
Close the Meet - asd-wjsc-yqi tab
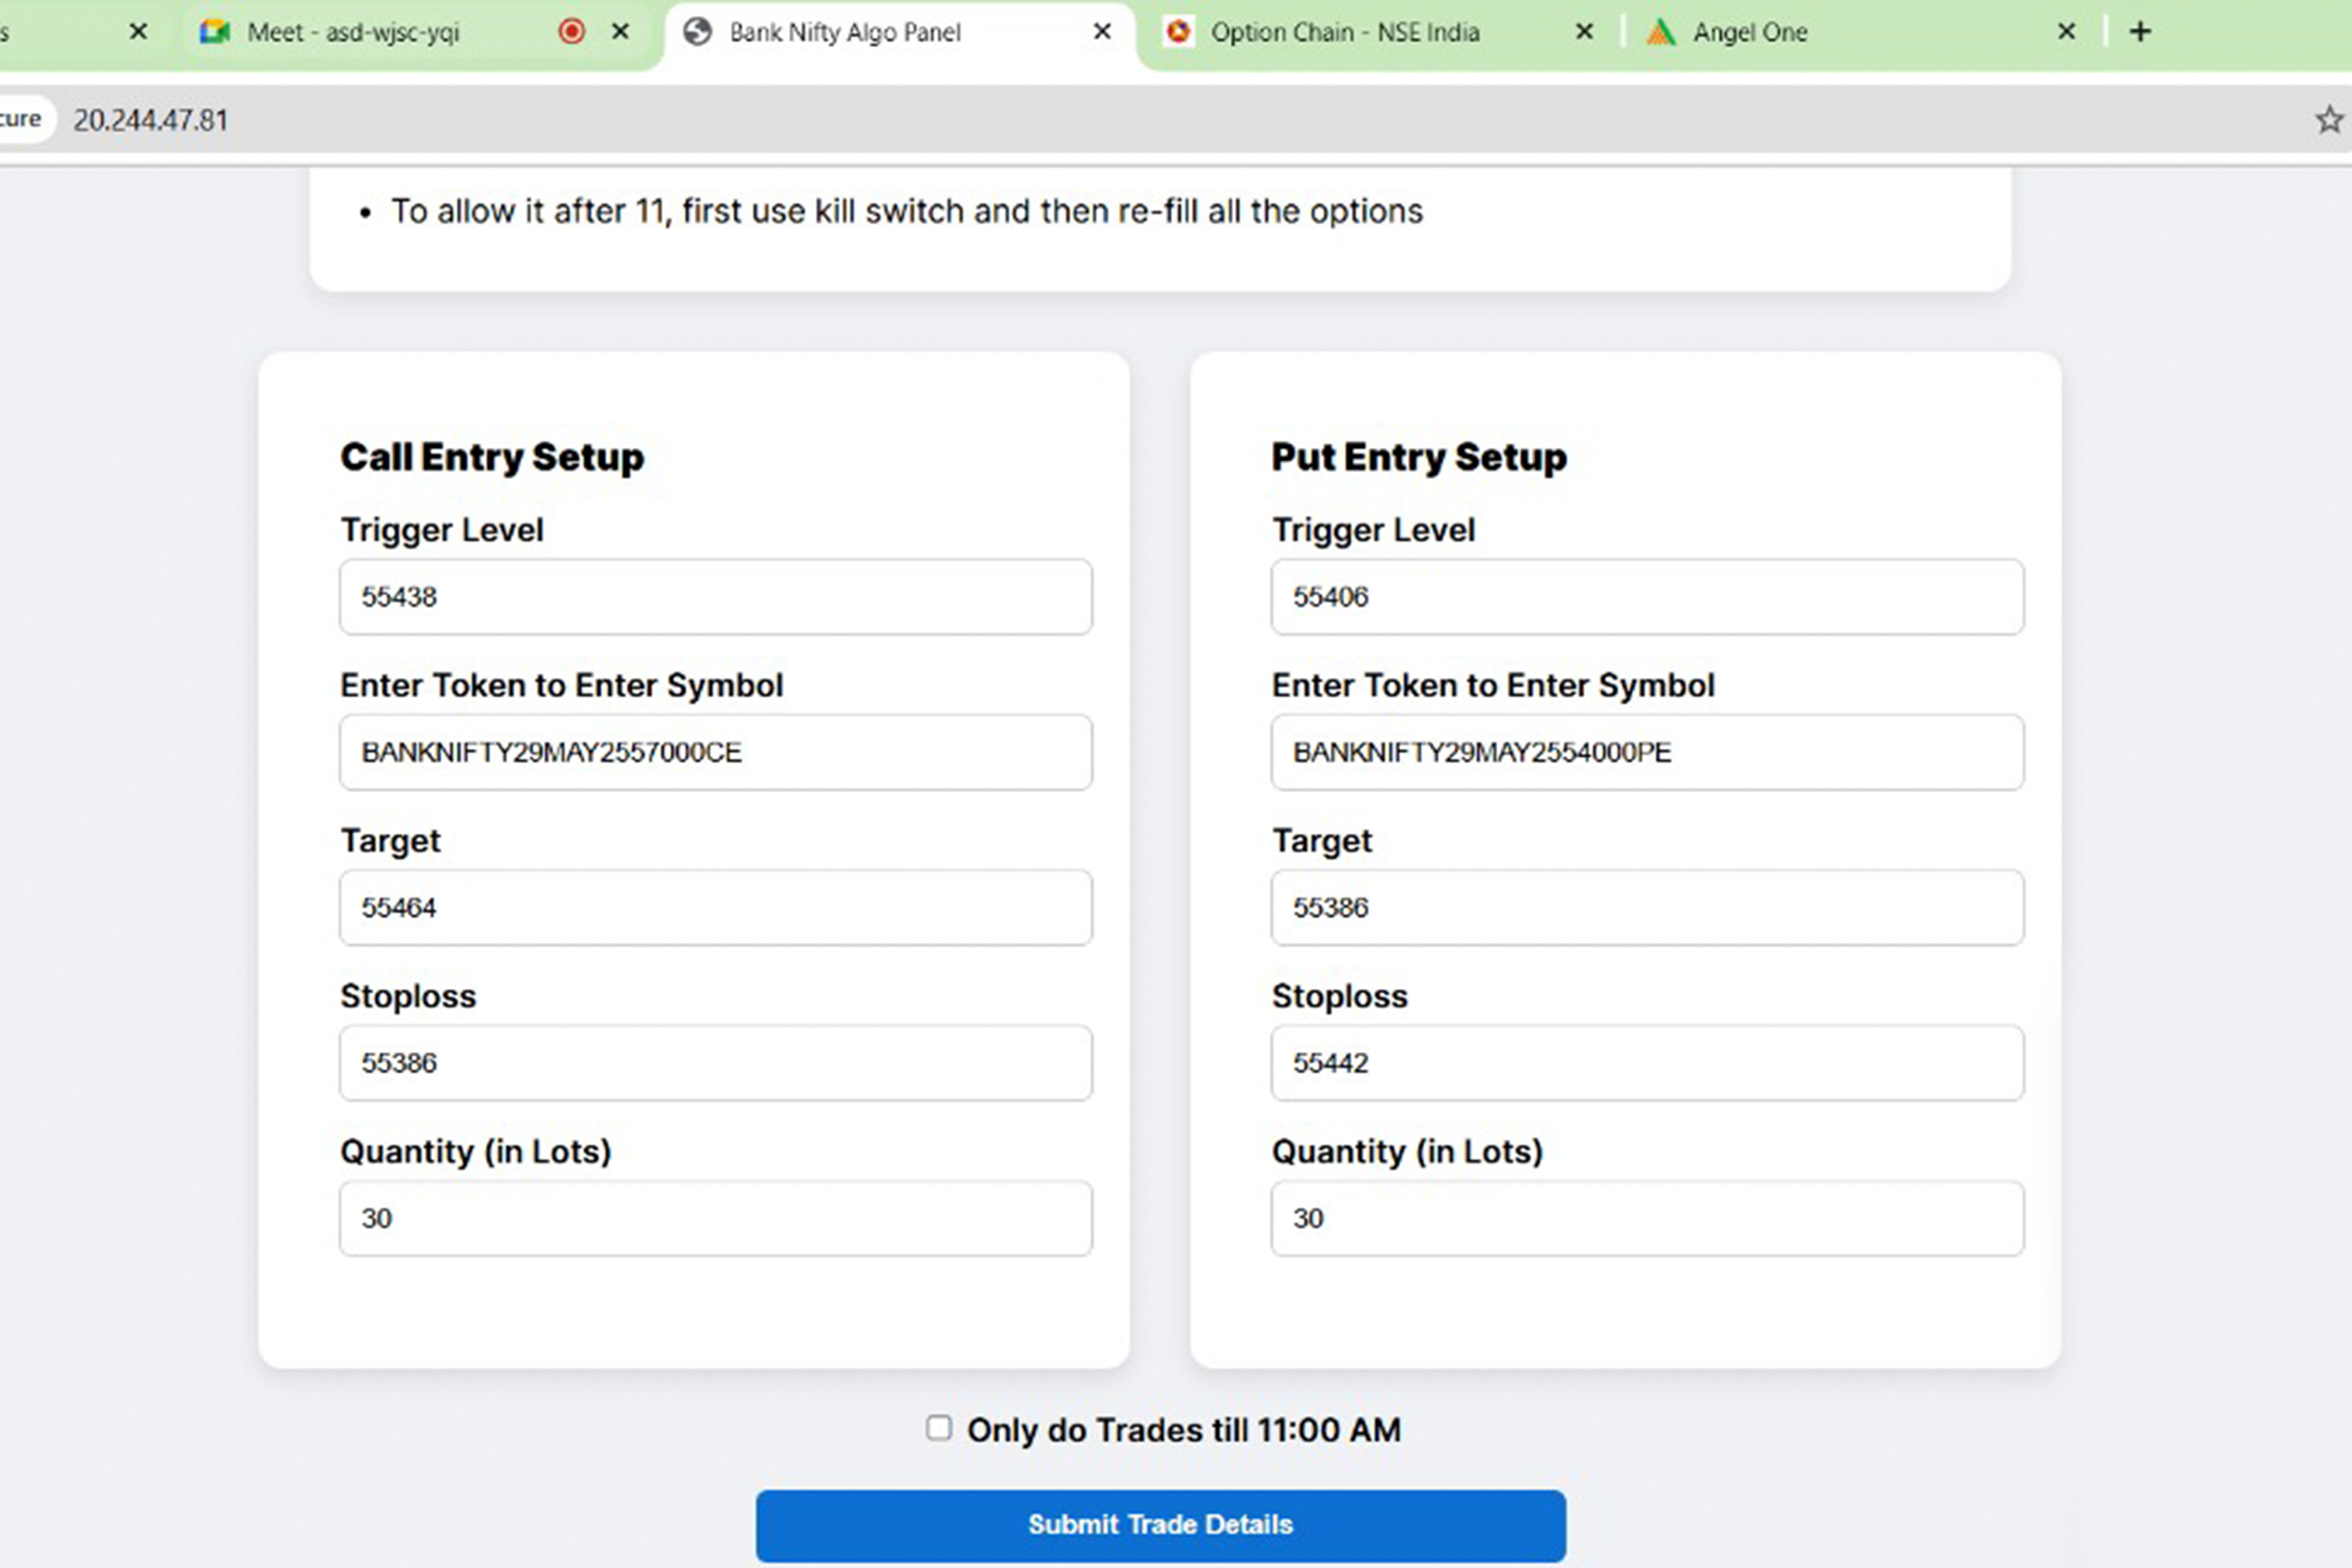click(x=620, y=31)
